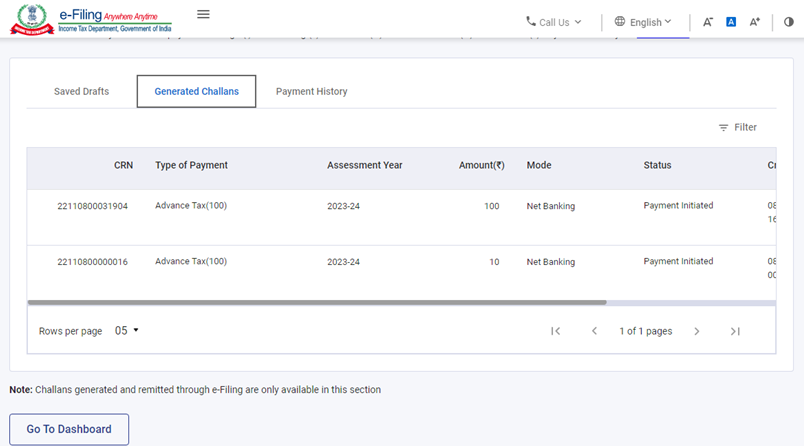Expand the Call Us dropdown

pos(554,22)
